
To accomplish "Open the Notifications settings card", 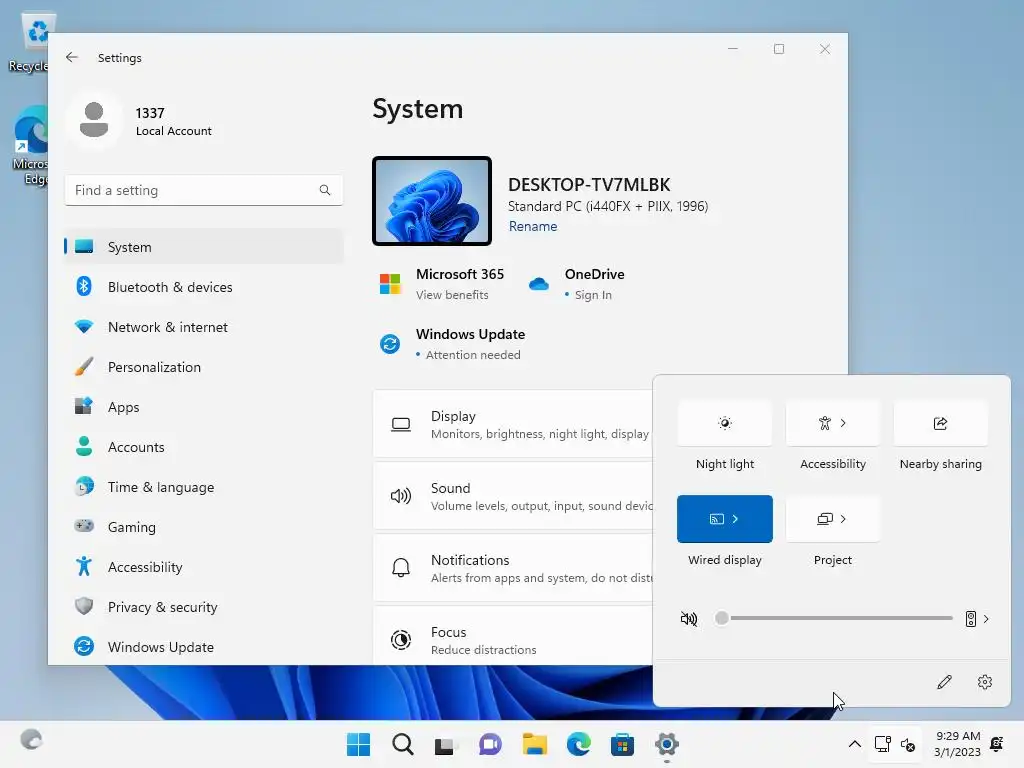I will (x=513, y=568).
